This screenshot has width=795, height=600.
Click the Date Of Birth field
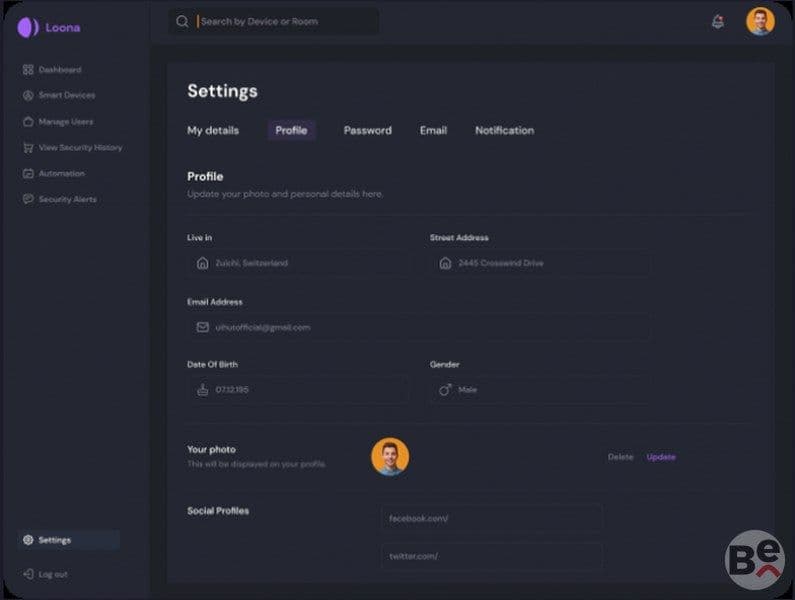pyautogui.click(x=298, y=390)
